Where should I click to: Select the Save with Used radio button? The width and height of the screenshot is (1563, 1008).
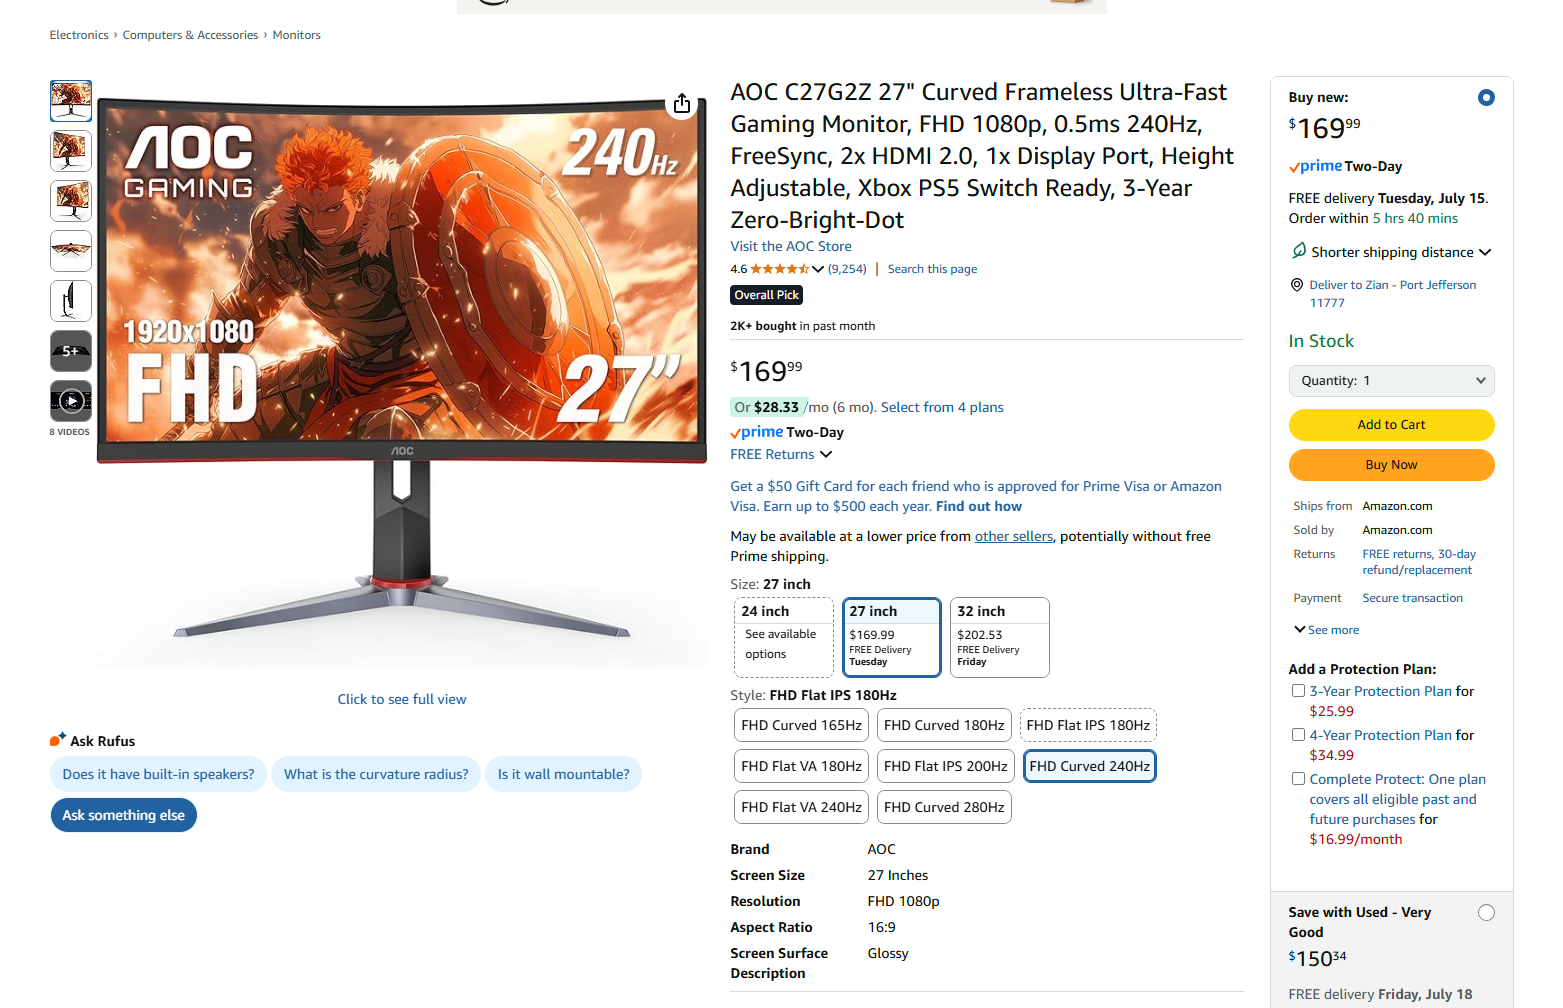pos(1486,913)
